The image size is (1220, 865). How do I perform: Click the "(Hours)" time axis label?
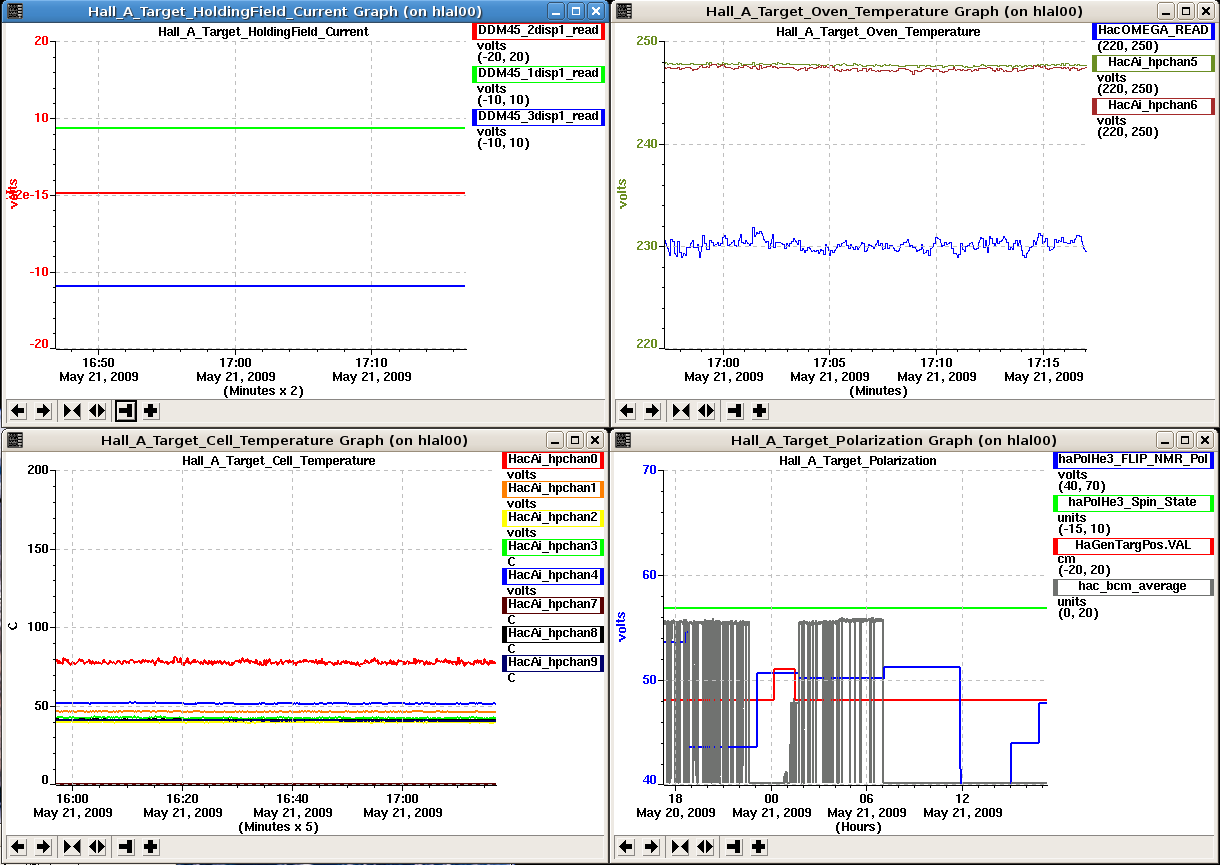[858, 827]
